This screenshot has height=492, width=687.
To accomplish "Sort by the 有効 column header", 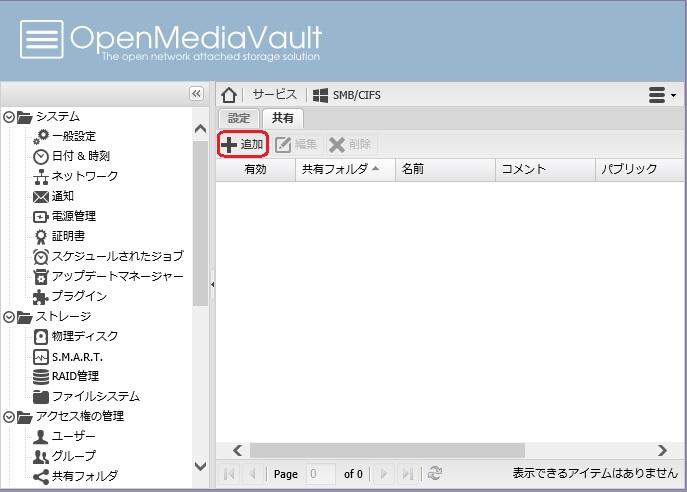I will [x=255, y=169].
